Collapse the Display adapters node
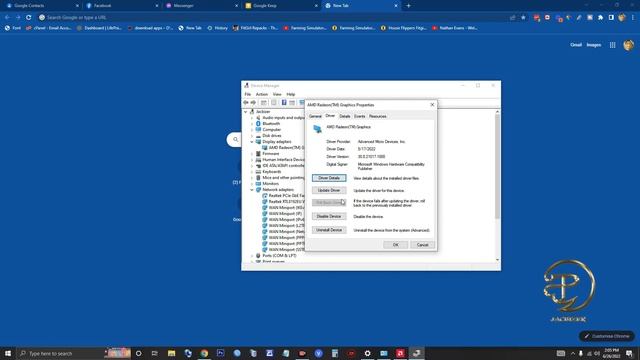The width and height of the screenshot is (640, 360). click(x=252, y=142)
